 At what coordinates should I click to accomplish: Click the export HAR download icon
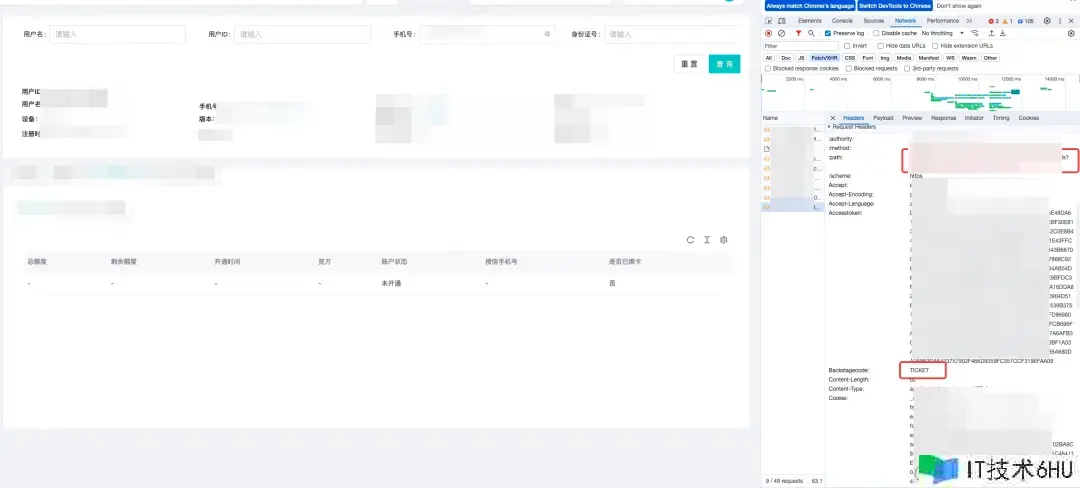pyautogui.click(x=1003, y=33)
